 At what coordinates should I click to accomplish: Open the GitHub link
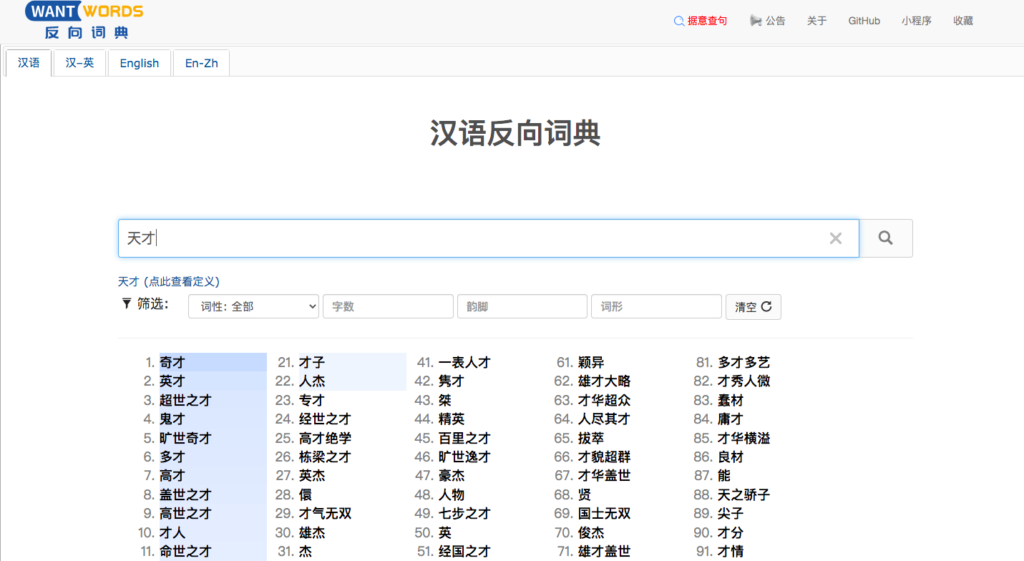[x=864, y=21]
